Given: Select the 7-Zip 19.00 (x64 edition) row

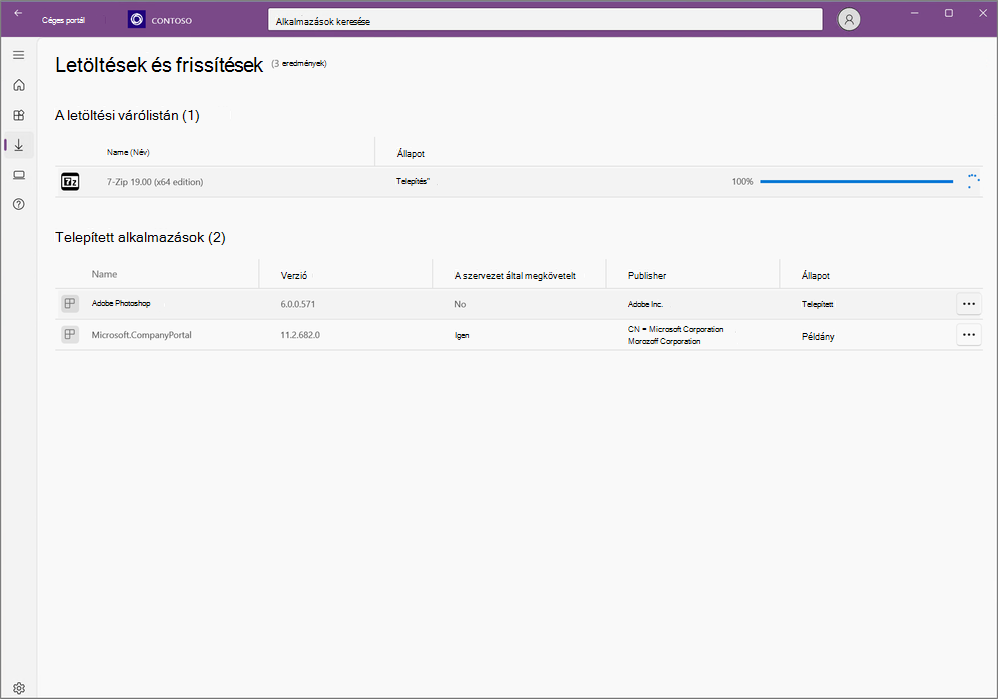Looking at the screenshot, I should [x=519, y=182].
